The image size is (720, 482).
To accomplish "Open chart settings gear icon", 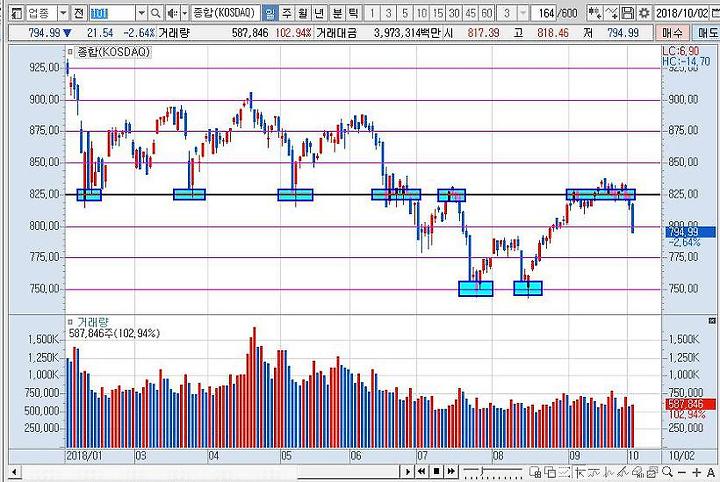I will [644, 13].
